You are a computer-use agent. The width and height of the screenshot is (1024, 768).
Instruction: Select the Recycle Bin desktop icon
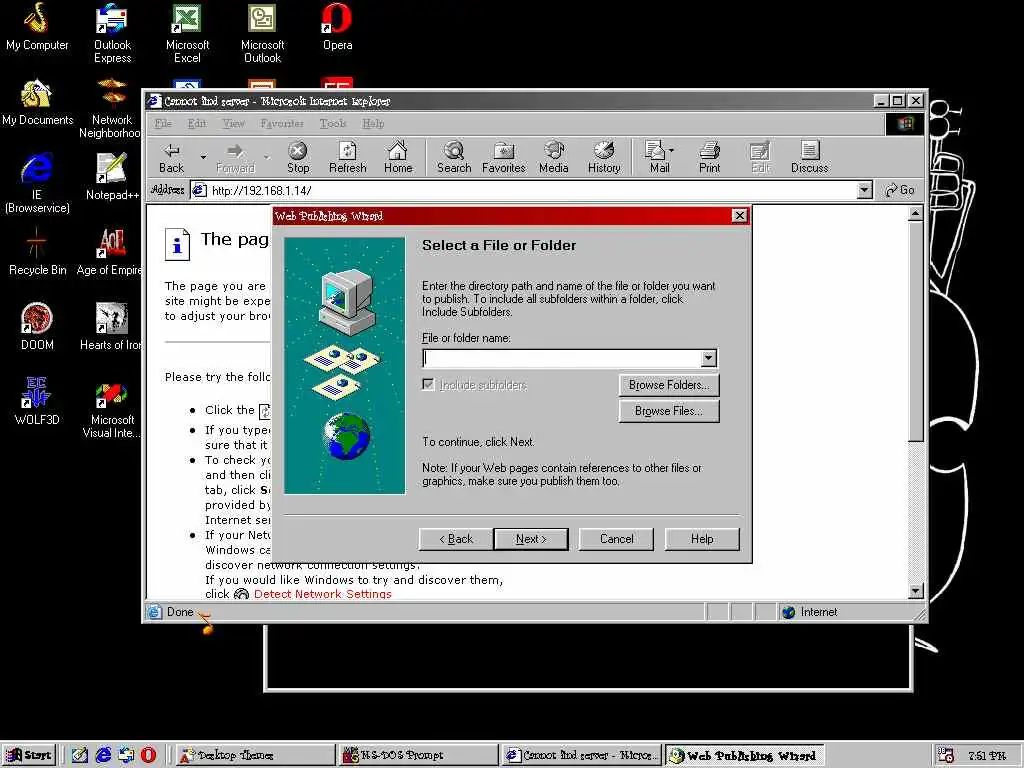click(x=37, y=252)
